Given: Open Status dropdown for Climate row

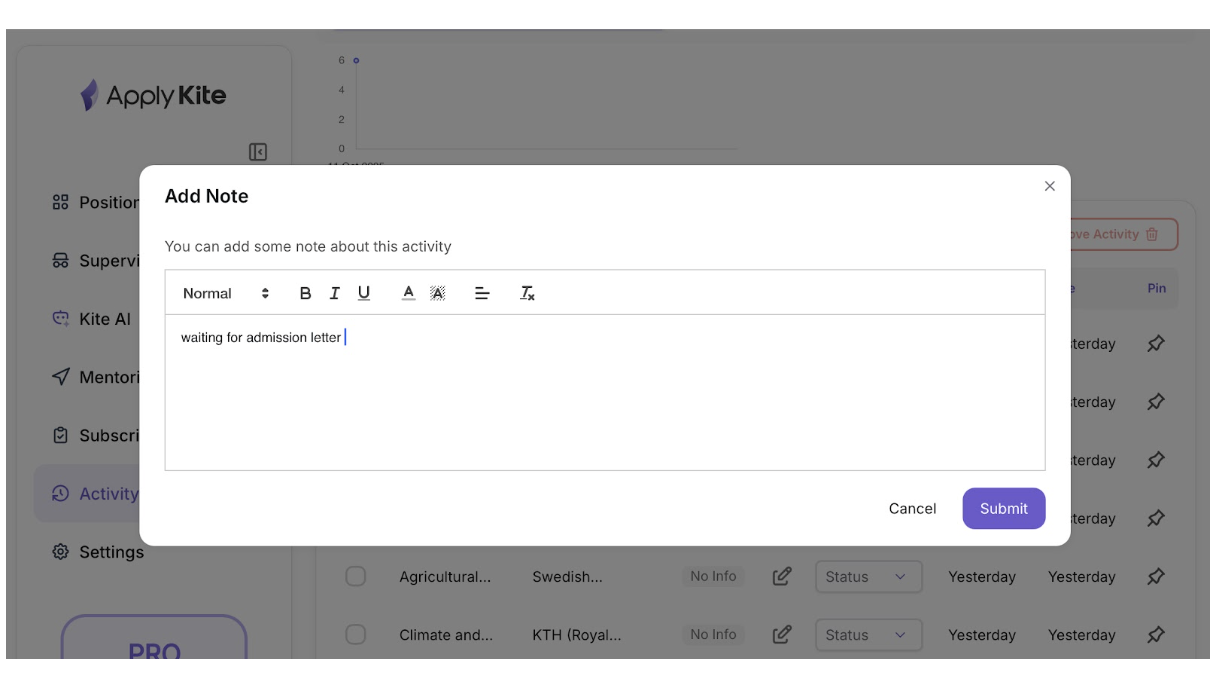Looking at the screenshot, I should pyautogui.click(x=867, y=635).
